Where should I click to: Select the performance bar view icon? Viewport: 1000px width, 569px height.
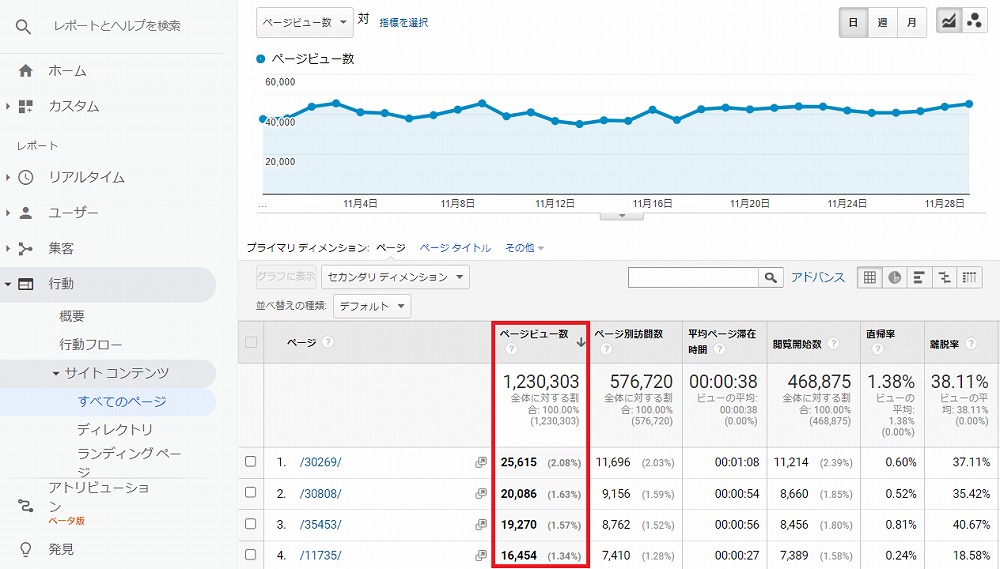click(919, 277)
